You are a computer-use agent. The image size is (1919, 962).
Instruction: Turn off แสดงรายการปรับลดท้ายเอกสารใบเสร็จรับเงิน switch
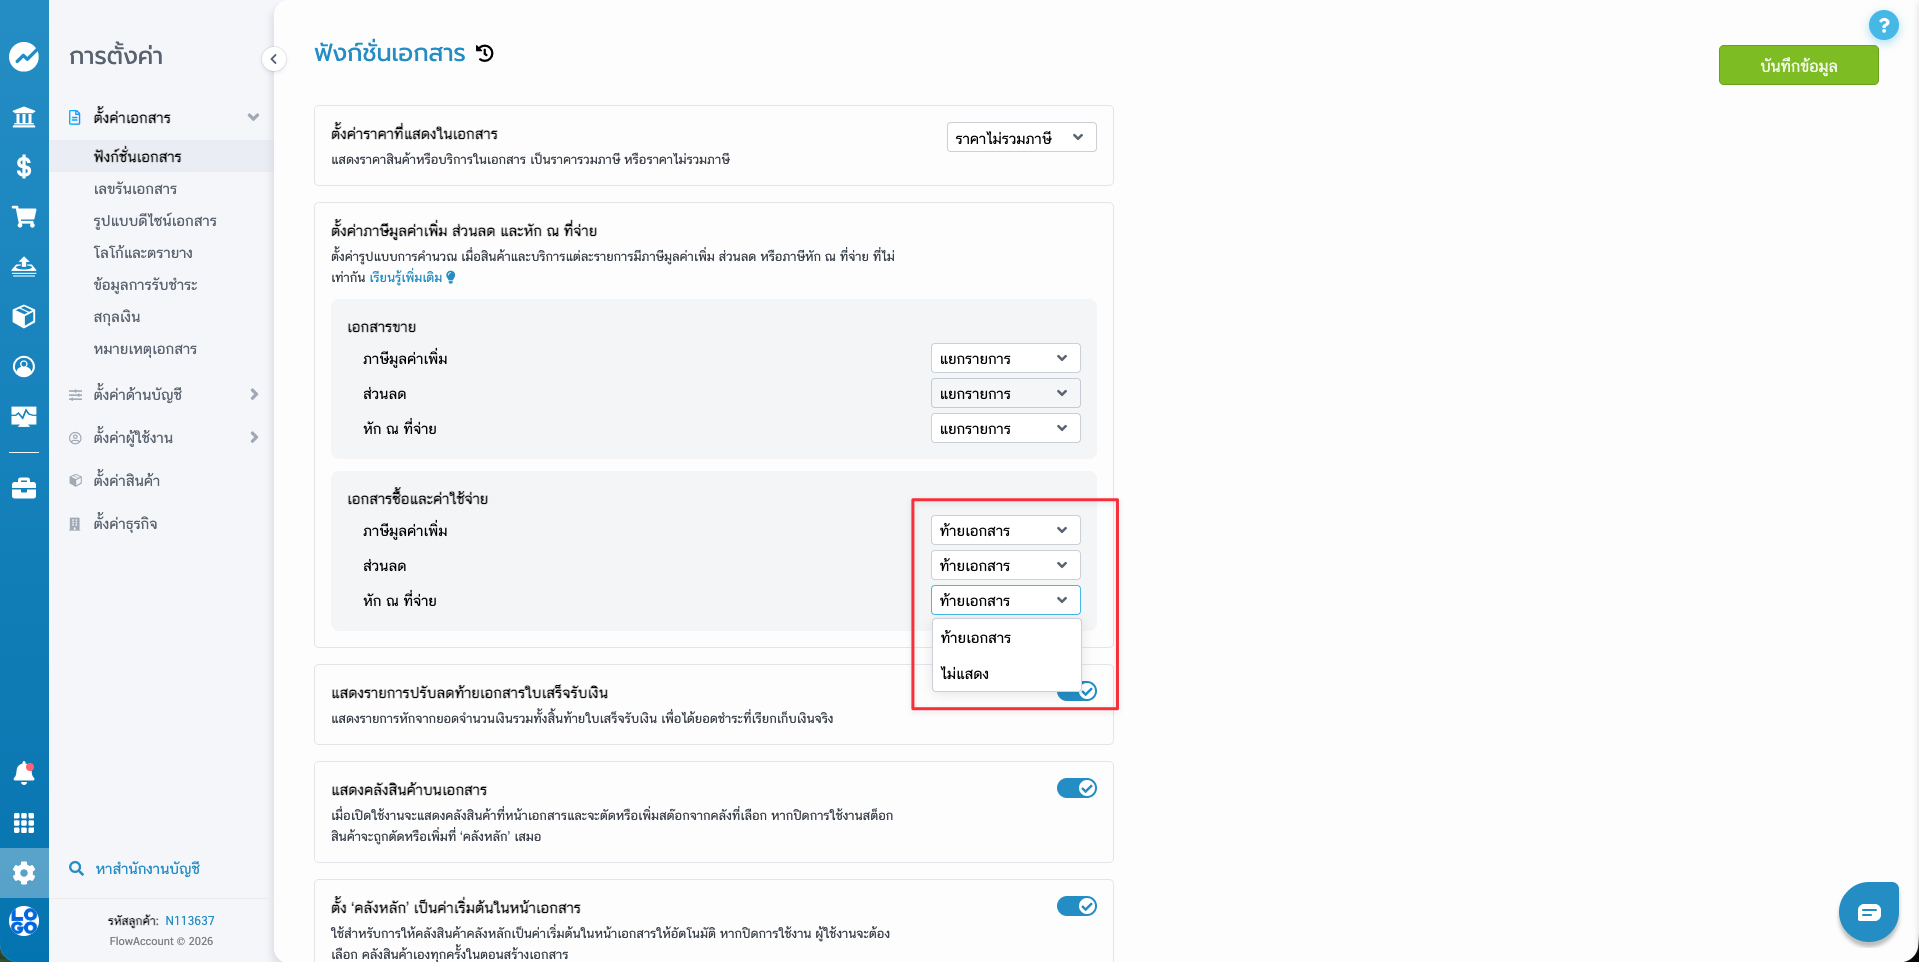pos(1077,691)
